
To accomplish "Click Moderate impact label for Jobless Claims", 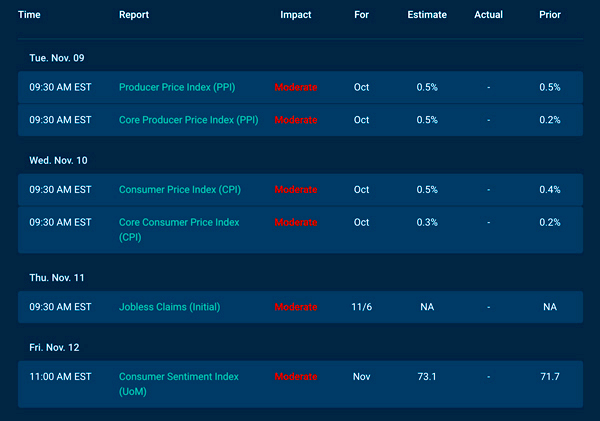I will tap(296, 307).
